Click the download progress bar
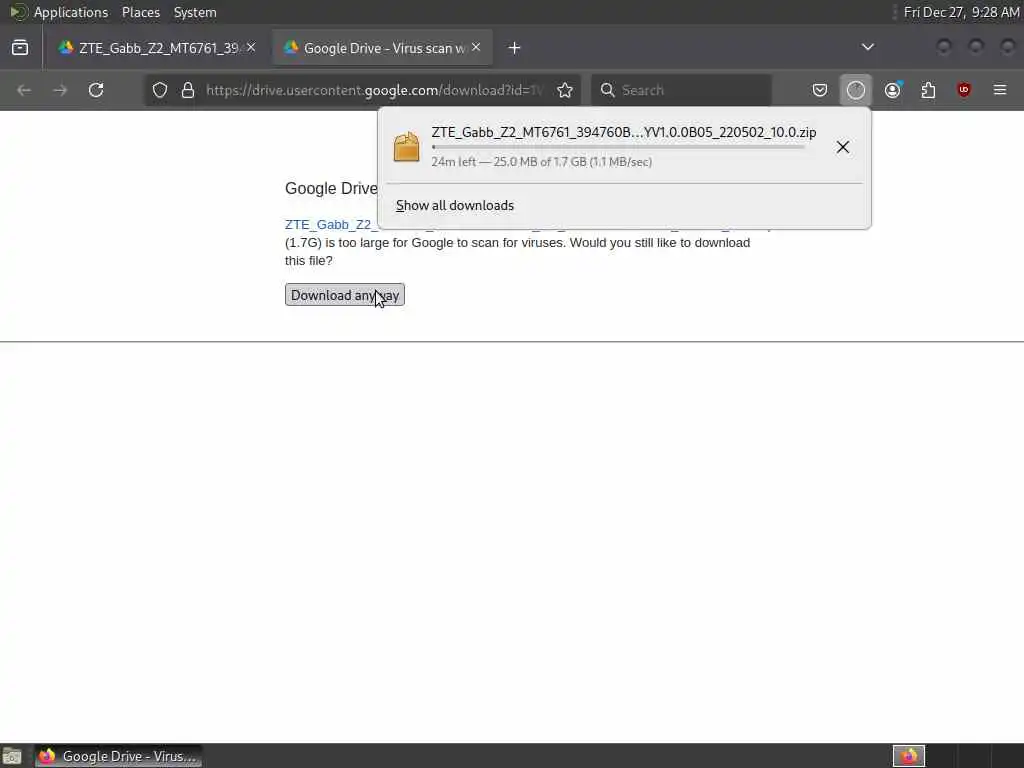Screen dimensions: 1024x768 click(x=618, y=148)
